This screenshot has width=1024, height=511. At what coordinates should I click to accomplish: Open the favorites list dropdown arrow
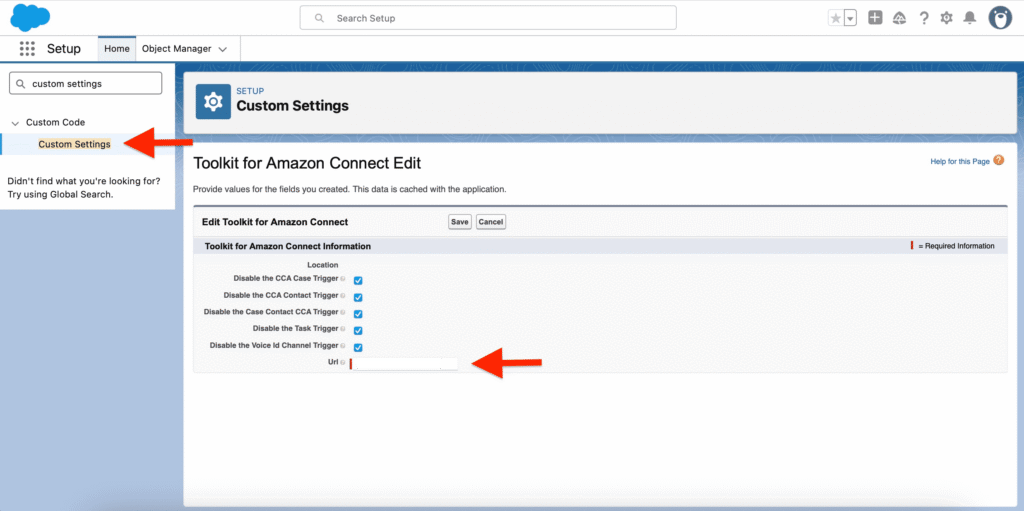[x=850, y=18]
